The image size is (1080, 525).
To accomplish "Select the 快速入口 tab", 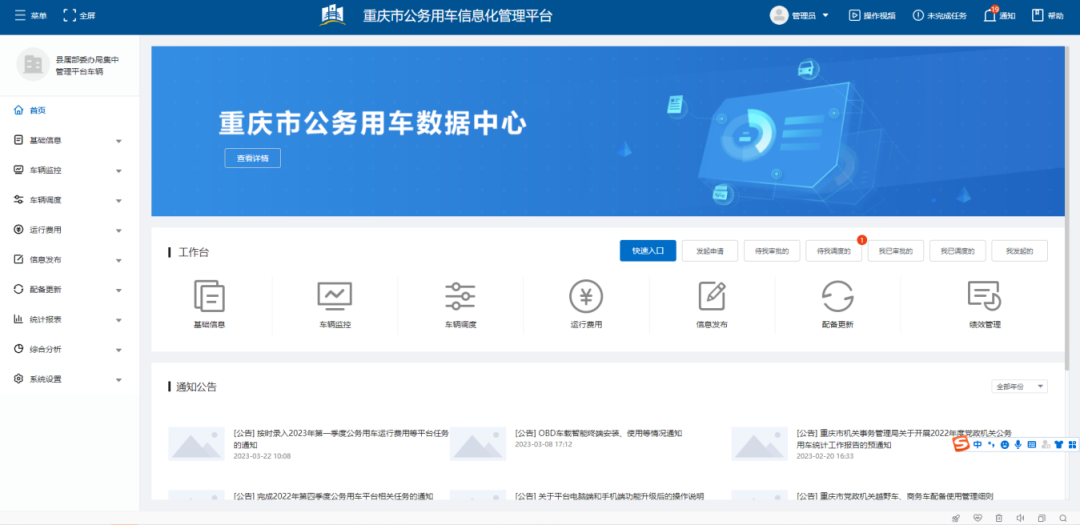I will tap(647, 251).
